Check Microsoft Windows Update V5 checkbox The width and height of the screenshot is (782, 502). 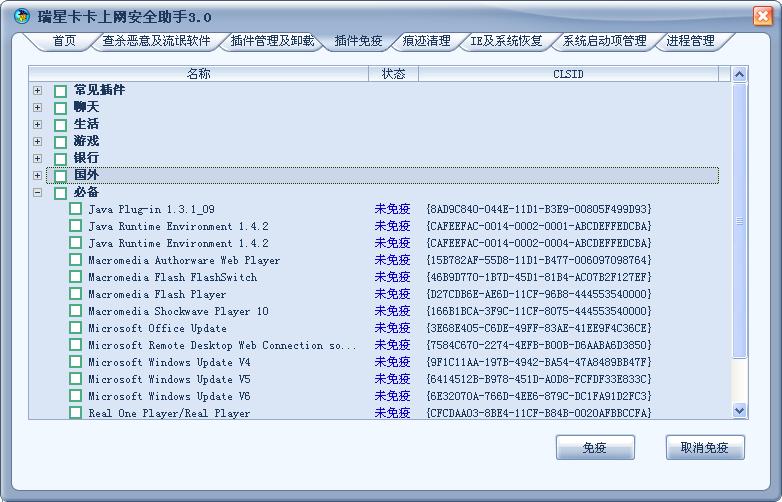click(75, 378)
